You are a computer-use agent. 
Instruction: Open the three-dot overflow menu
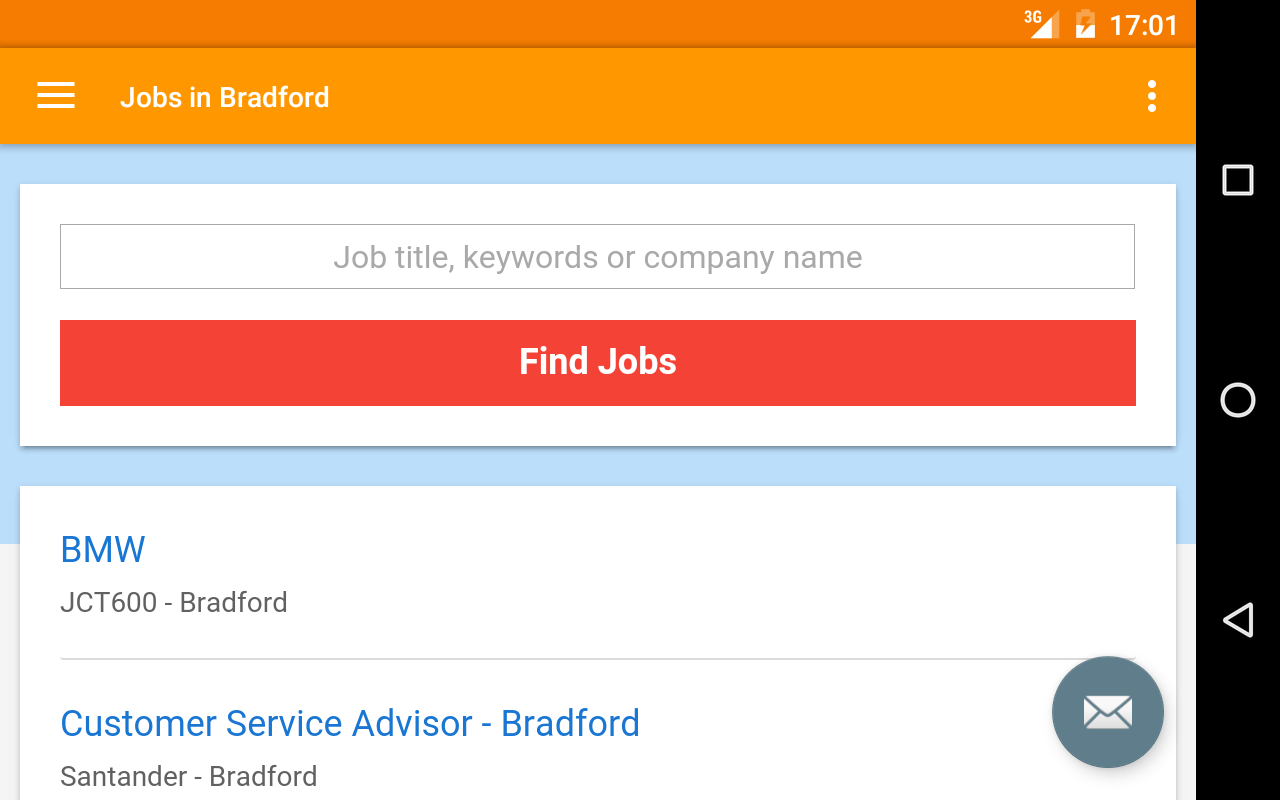pyautogui.click(x=1152, y=96)
